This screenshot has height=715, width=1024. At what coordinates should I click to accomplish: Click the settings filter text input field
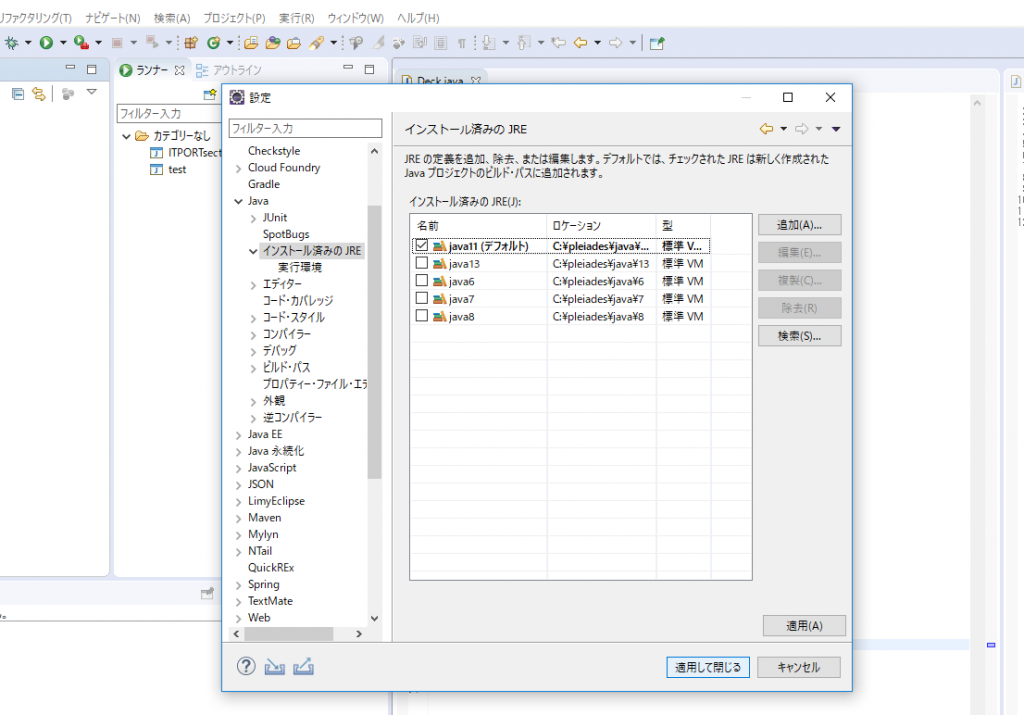point(305,129)
